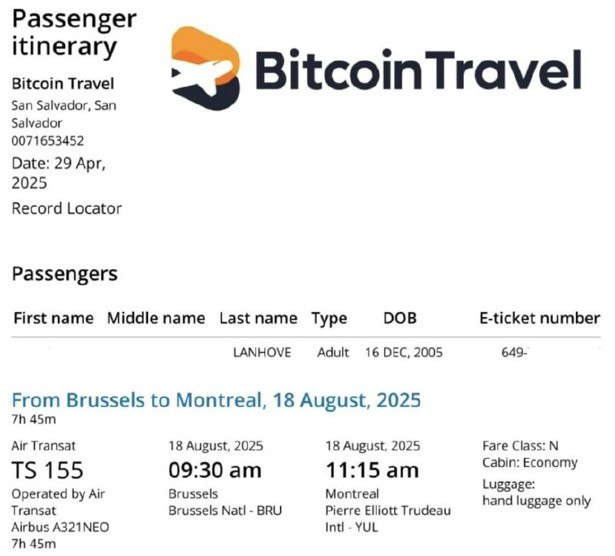
Task: Click the 11:15 am arrival time
Action: (372, 470)
